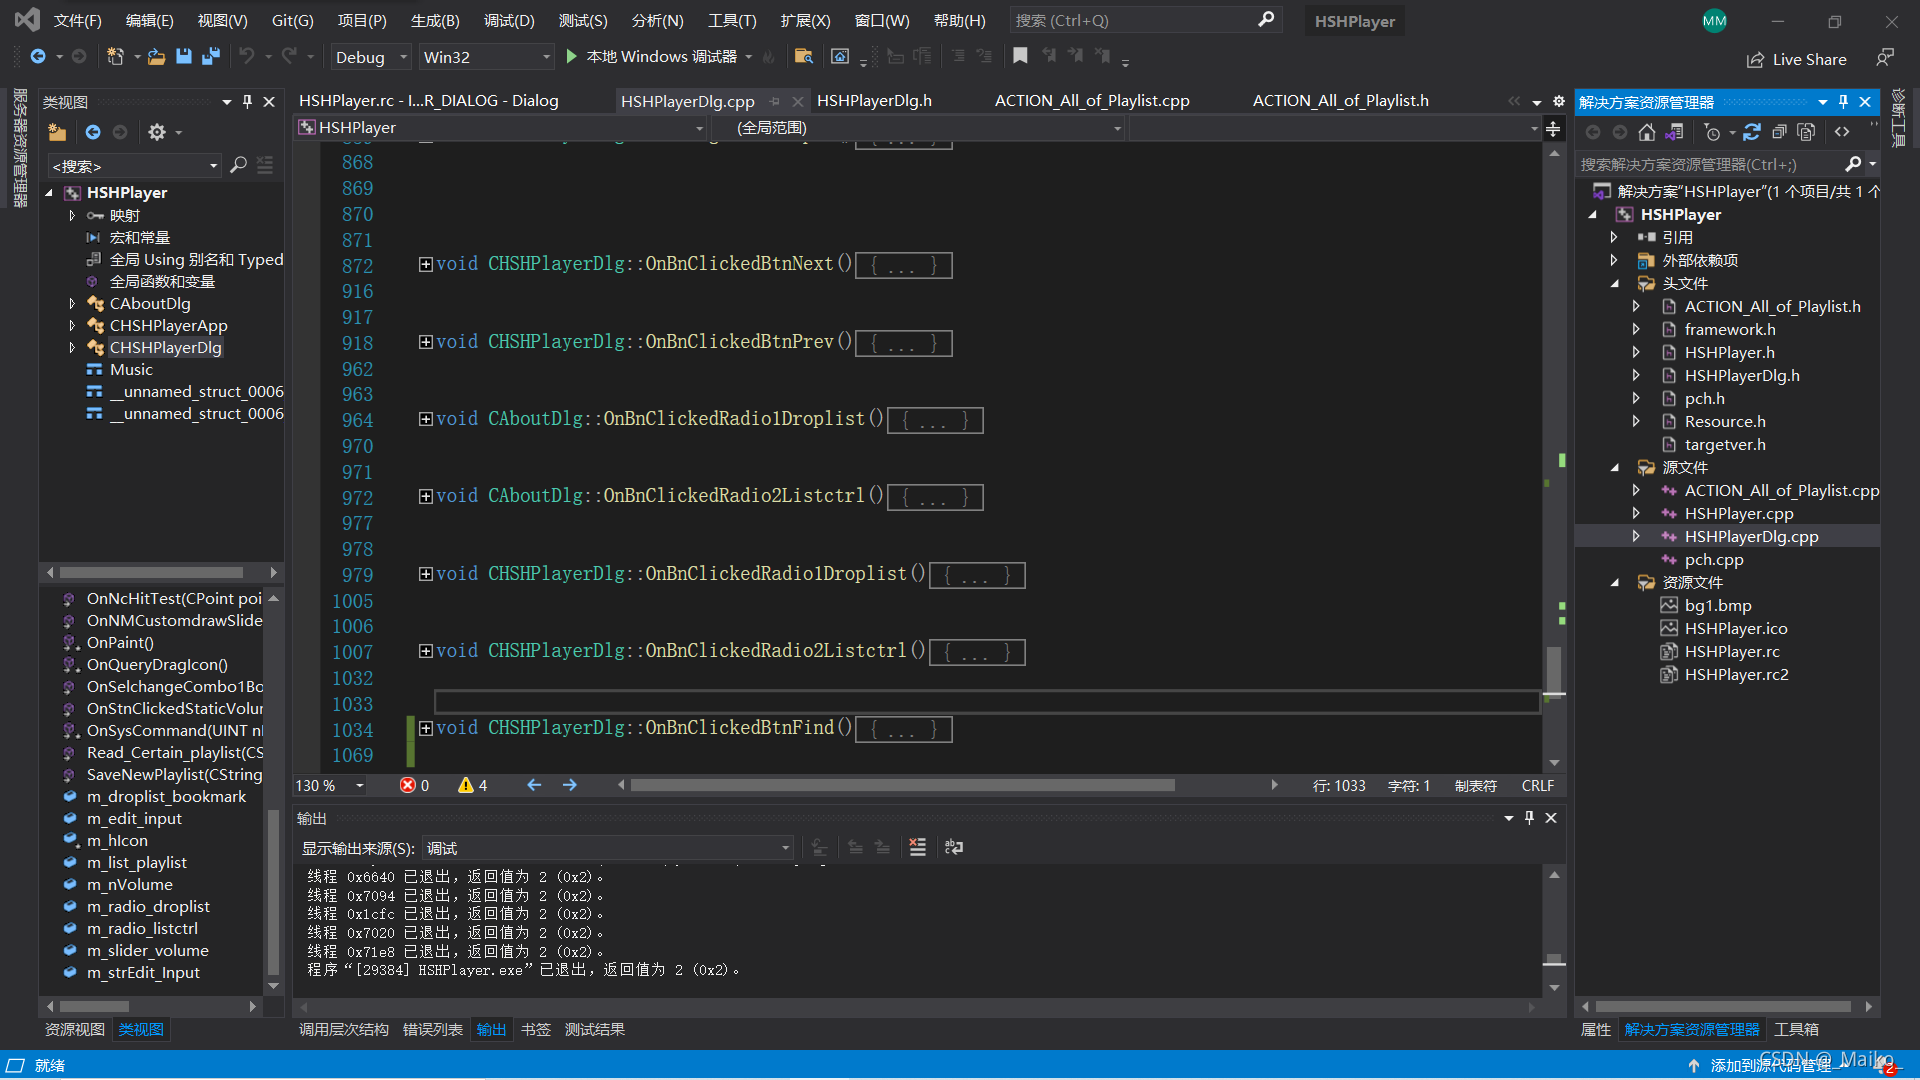Screen dimensions: 1920x1080
Task: Expand the OnBnClickedBtnFind function block
Action: [x=426, y=728]
